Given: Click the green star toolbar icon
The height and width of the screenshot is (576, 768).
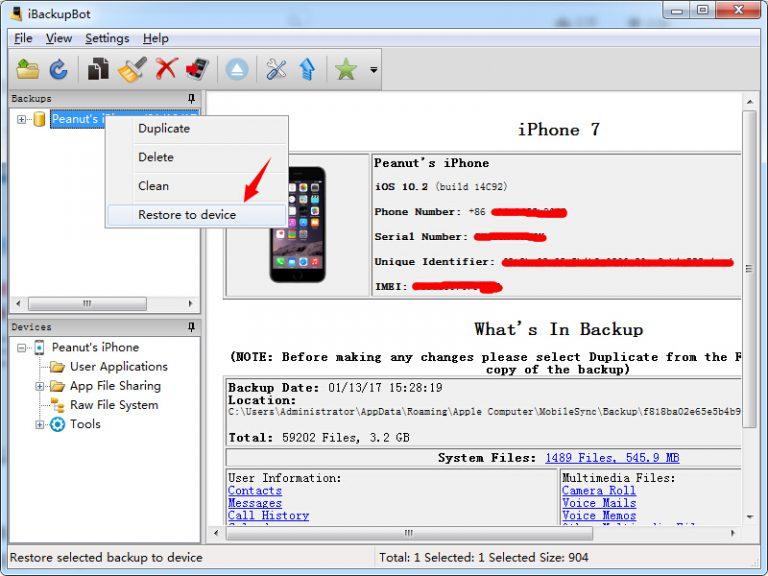Looking at the screenshot, I should pos(346,69).
